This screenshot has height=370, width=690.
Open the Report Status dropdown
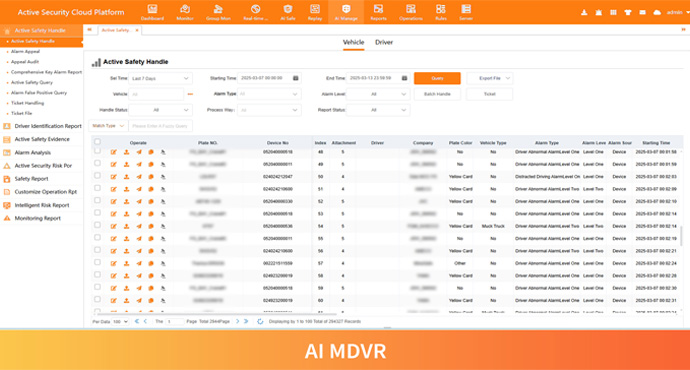[x=378, y=110]
